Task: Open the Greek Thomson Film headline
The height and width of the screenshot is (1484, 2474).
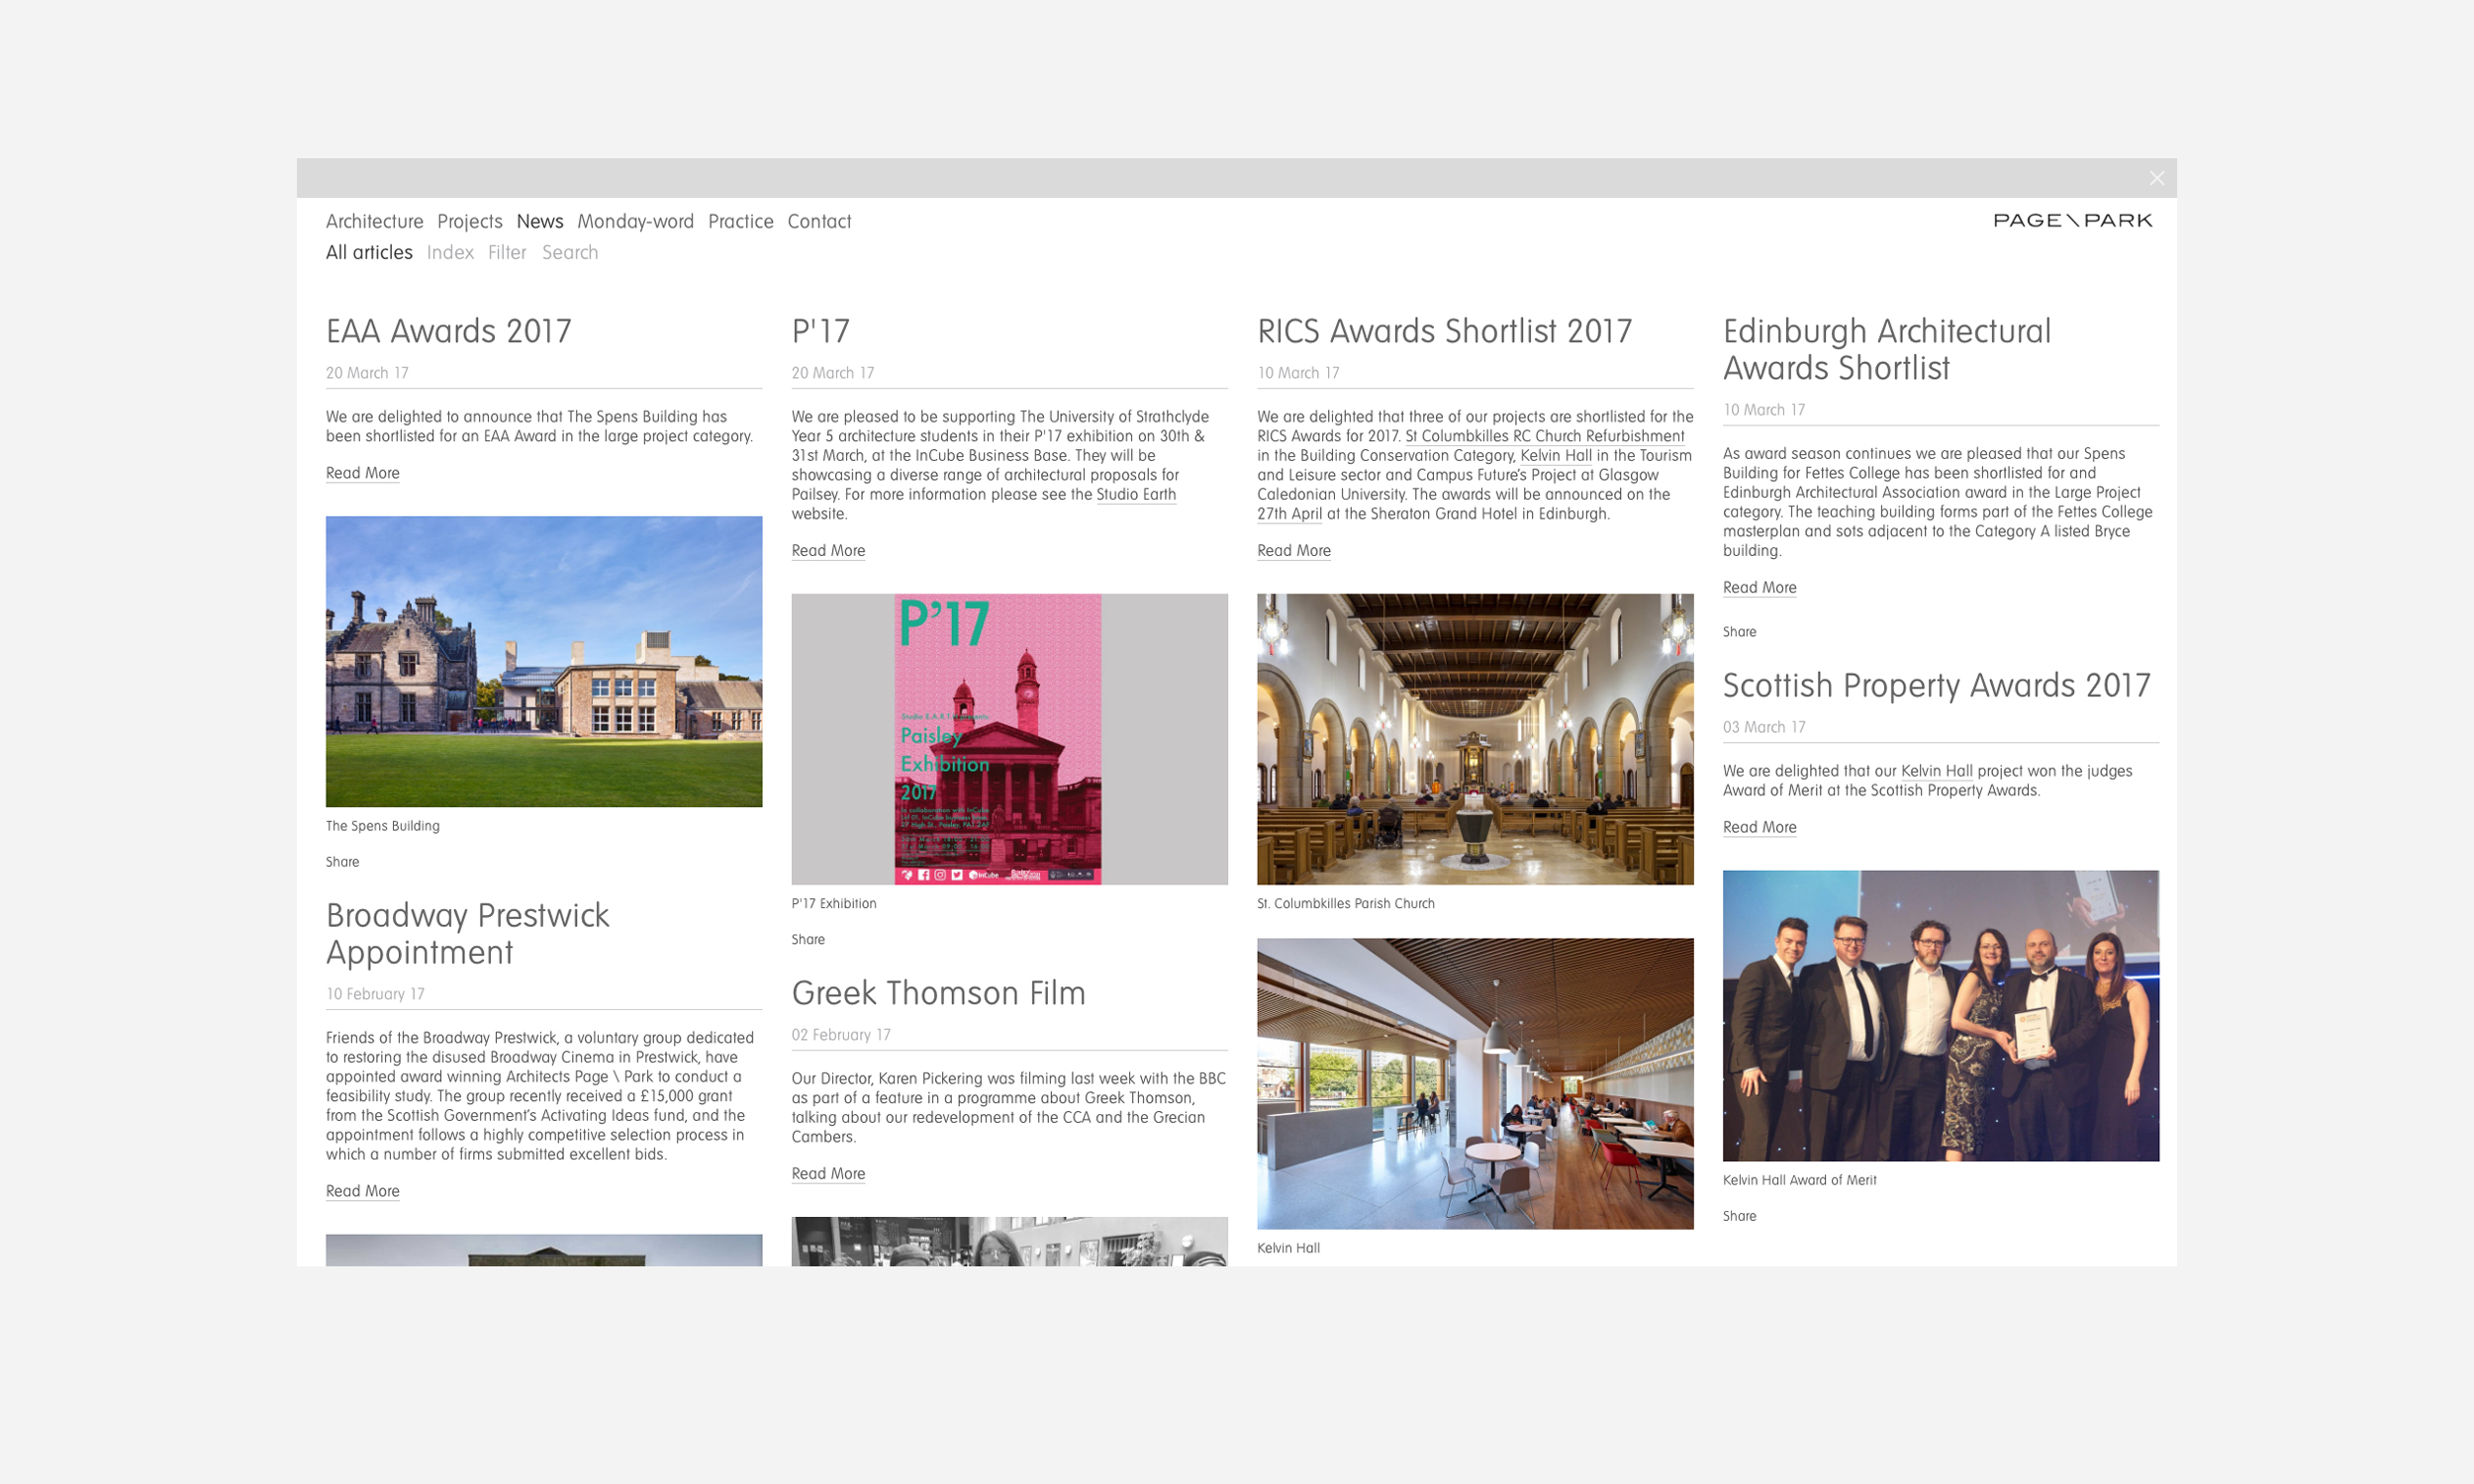Action: tap(938, 993)
